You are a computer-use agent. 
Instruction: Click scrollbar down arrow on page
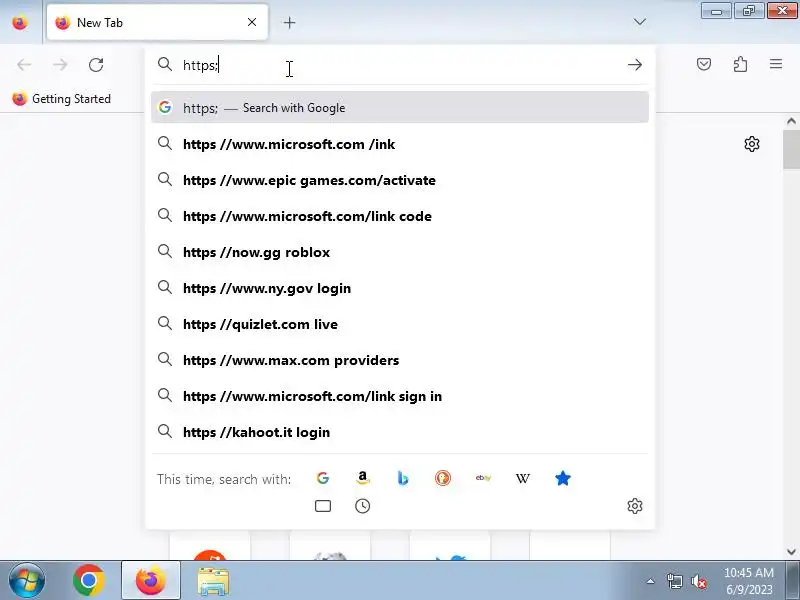(x=791, y=552)
